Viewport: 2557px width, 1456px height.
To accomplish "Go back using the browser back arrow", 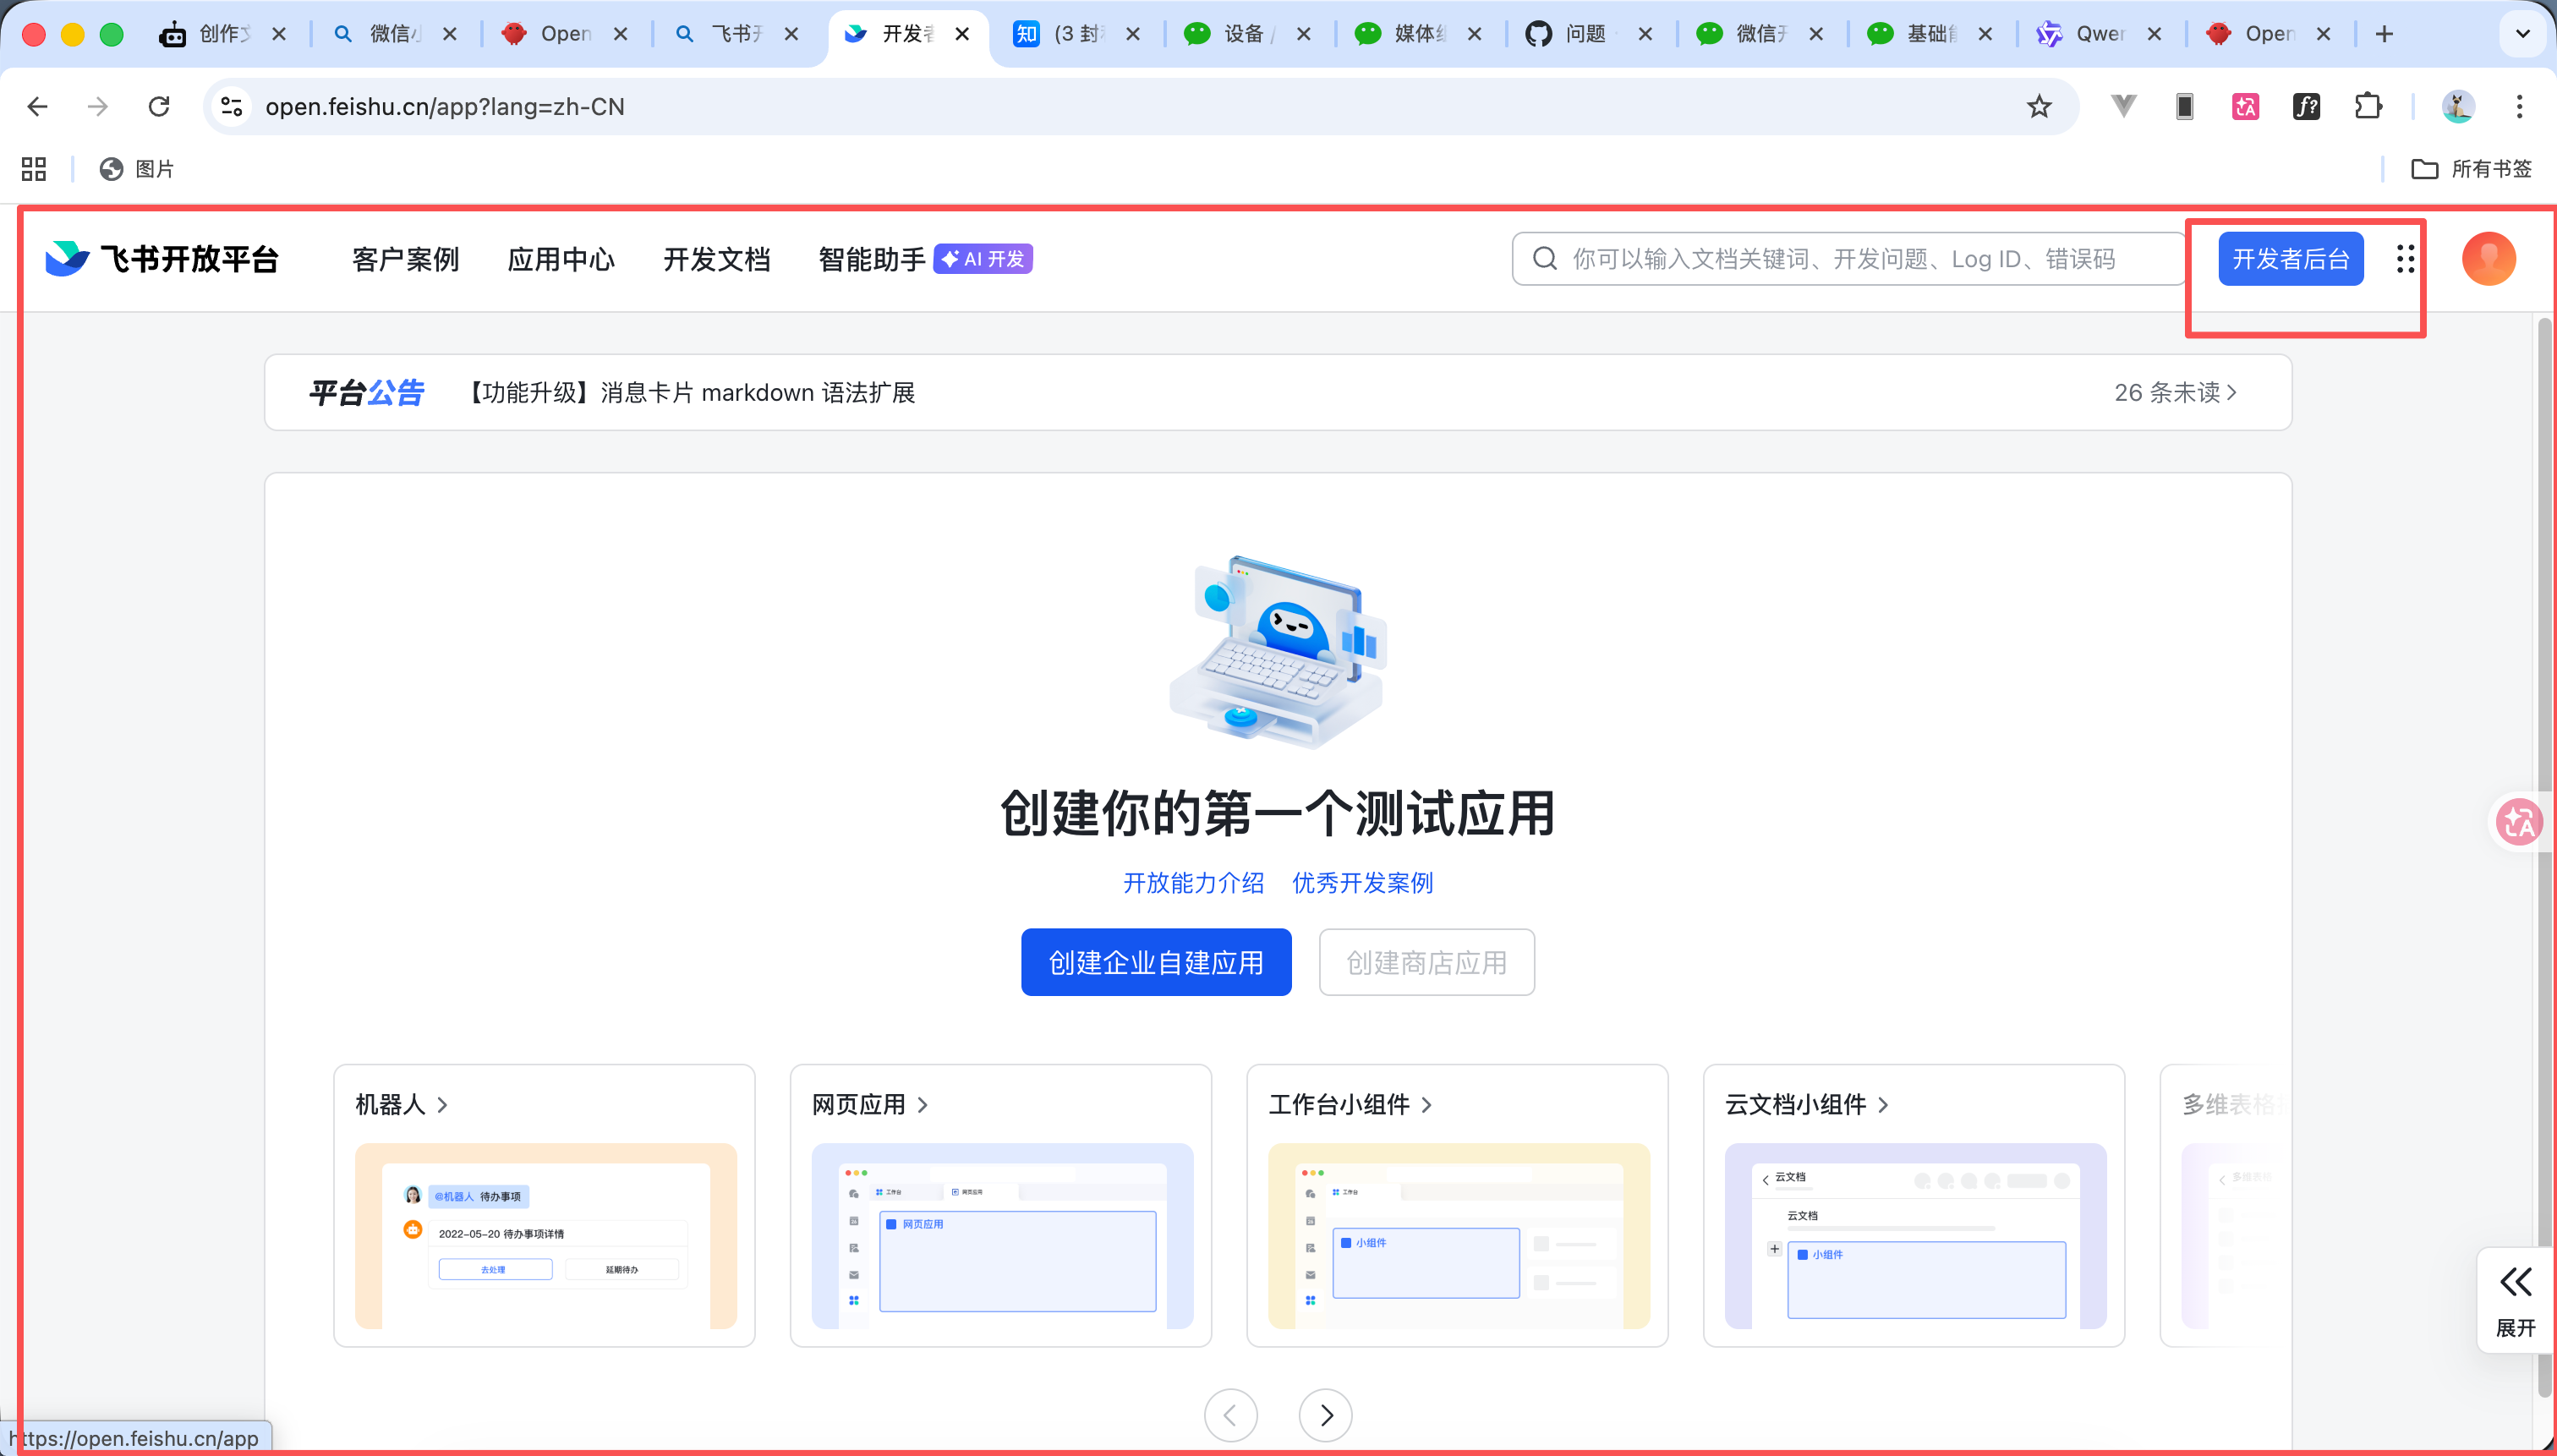I will 37,106.
